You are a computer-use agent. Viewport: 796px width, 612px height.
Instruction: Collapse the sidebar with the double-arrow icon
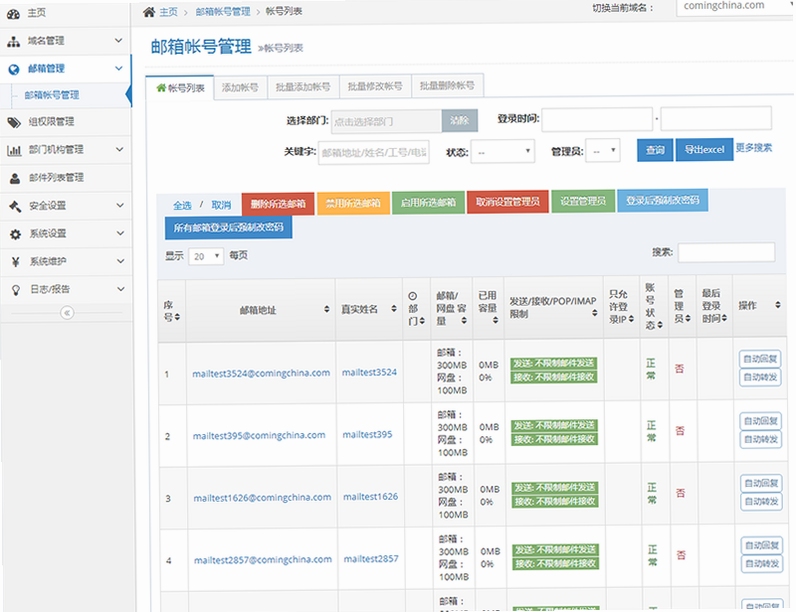67,313
